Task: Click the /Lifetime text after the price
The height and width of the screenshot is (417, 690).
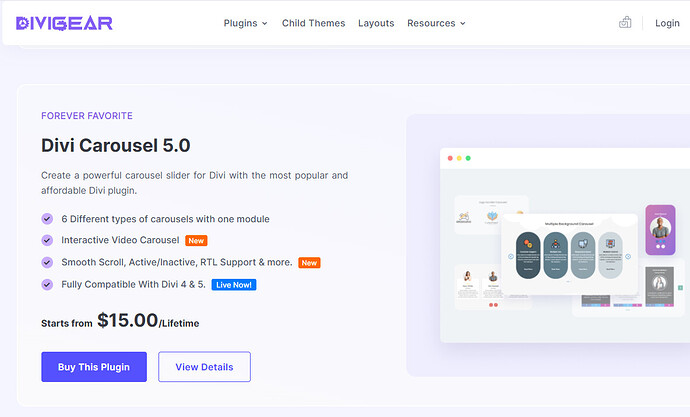Action: tap(179, 323)
